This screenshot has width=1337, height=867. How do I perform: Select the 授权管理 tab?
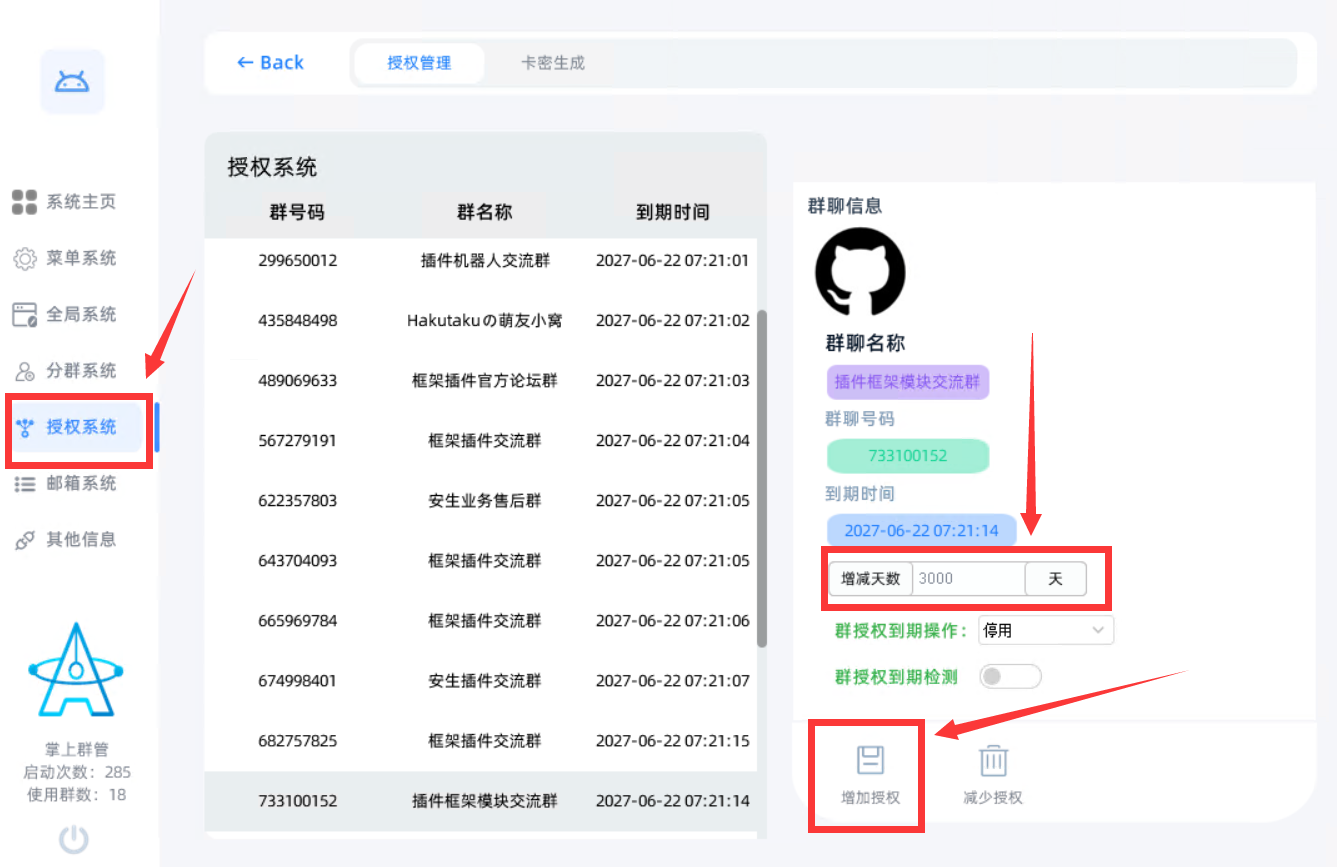coord(419,63)
